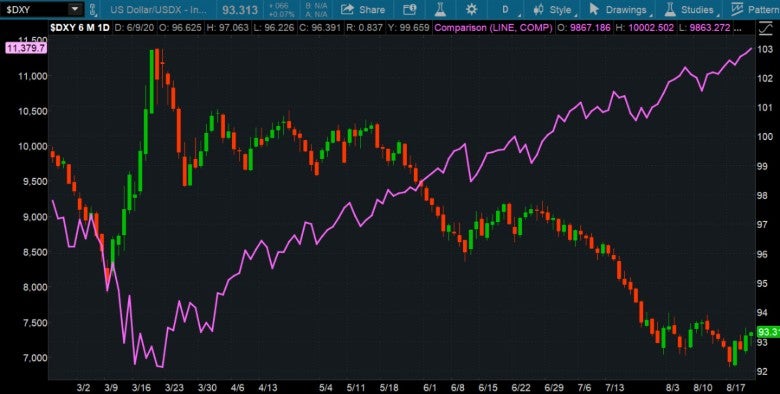Click the 103 level on right price axis
This screenshot has width=780, height=394.
pyautogui.click(x=764, y=49)
